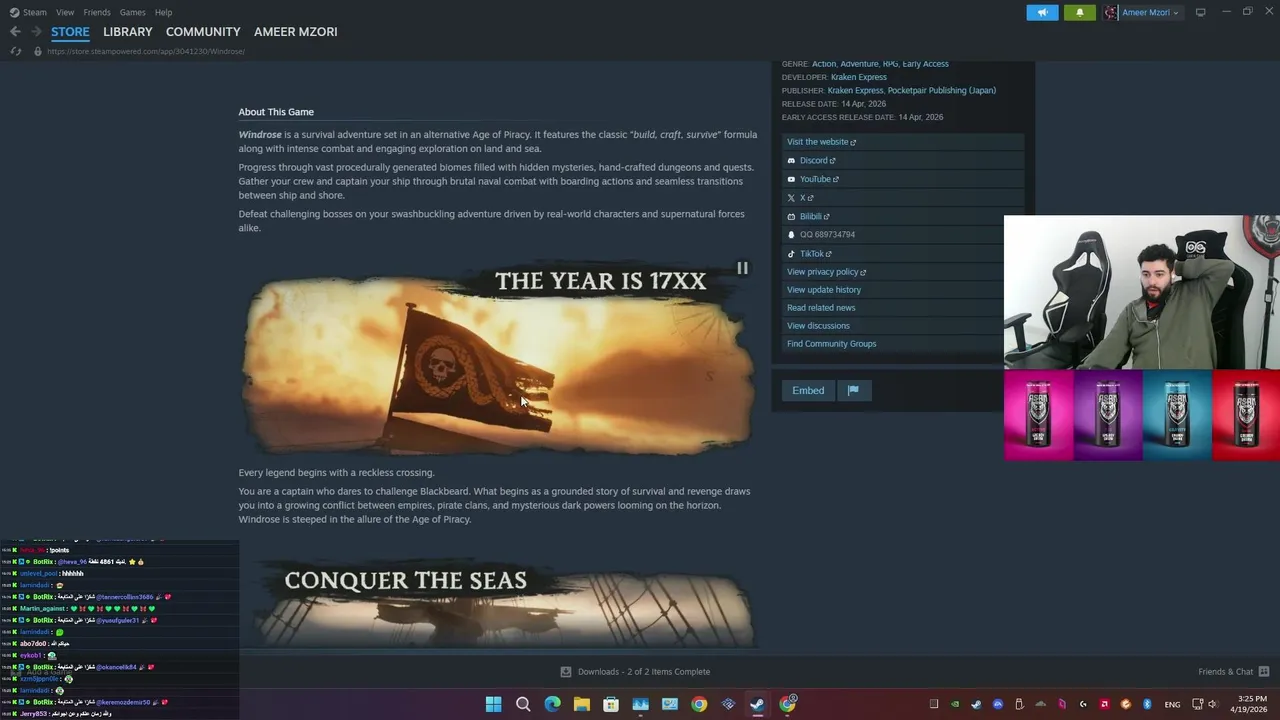1280x720 pixels.
Task: Open developer Kraken Express link
Action: pos(858,77)
